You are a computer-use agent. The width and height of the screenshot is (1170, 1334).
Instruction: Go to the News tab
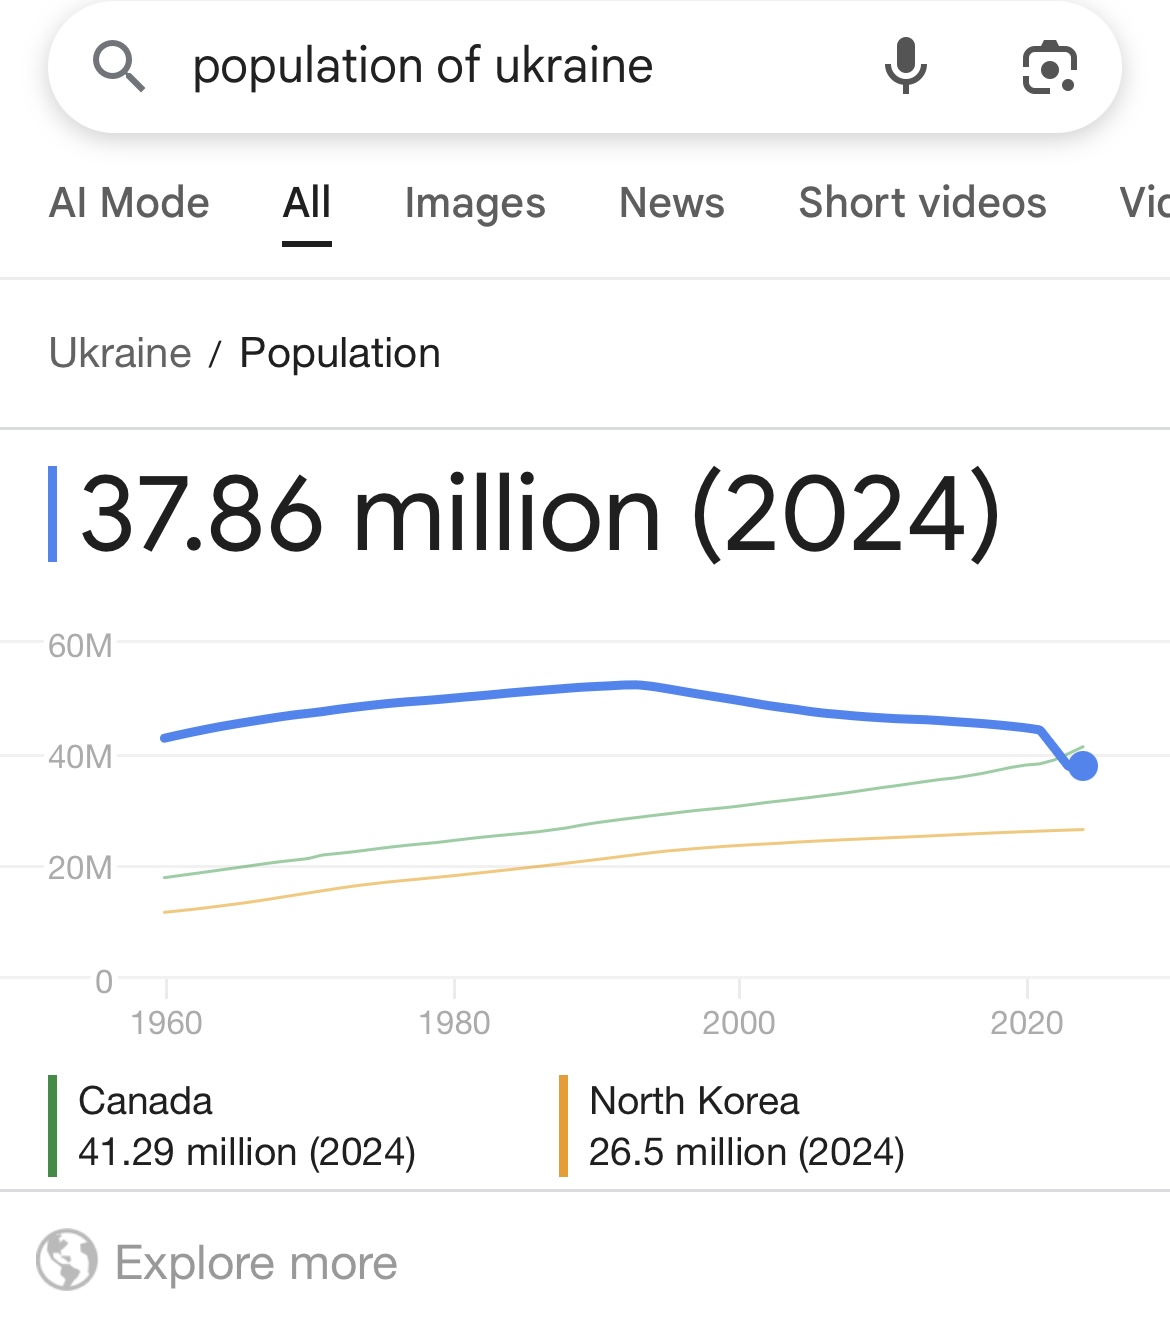(672, 203)
